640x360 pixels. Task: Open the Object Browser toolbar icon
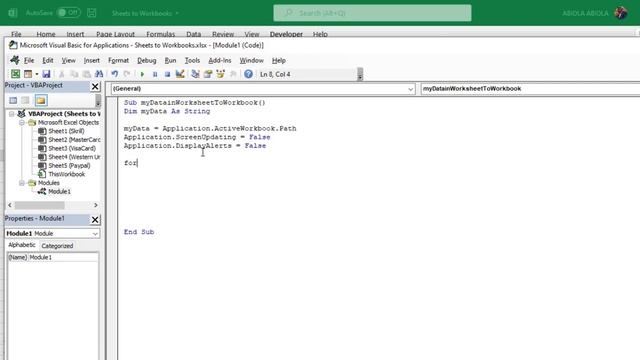pyautogui.click(x=221, y=74)
